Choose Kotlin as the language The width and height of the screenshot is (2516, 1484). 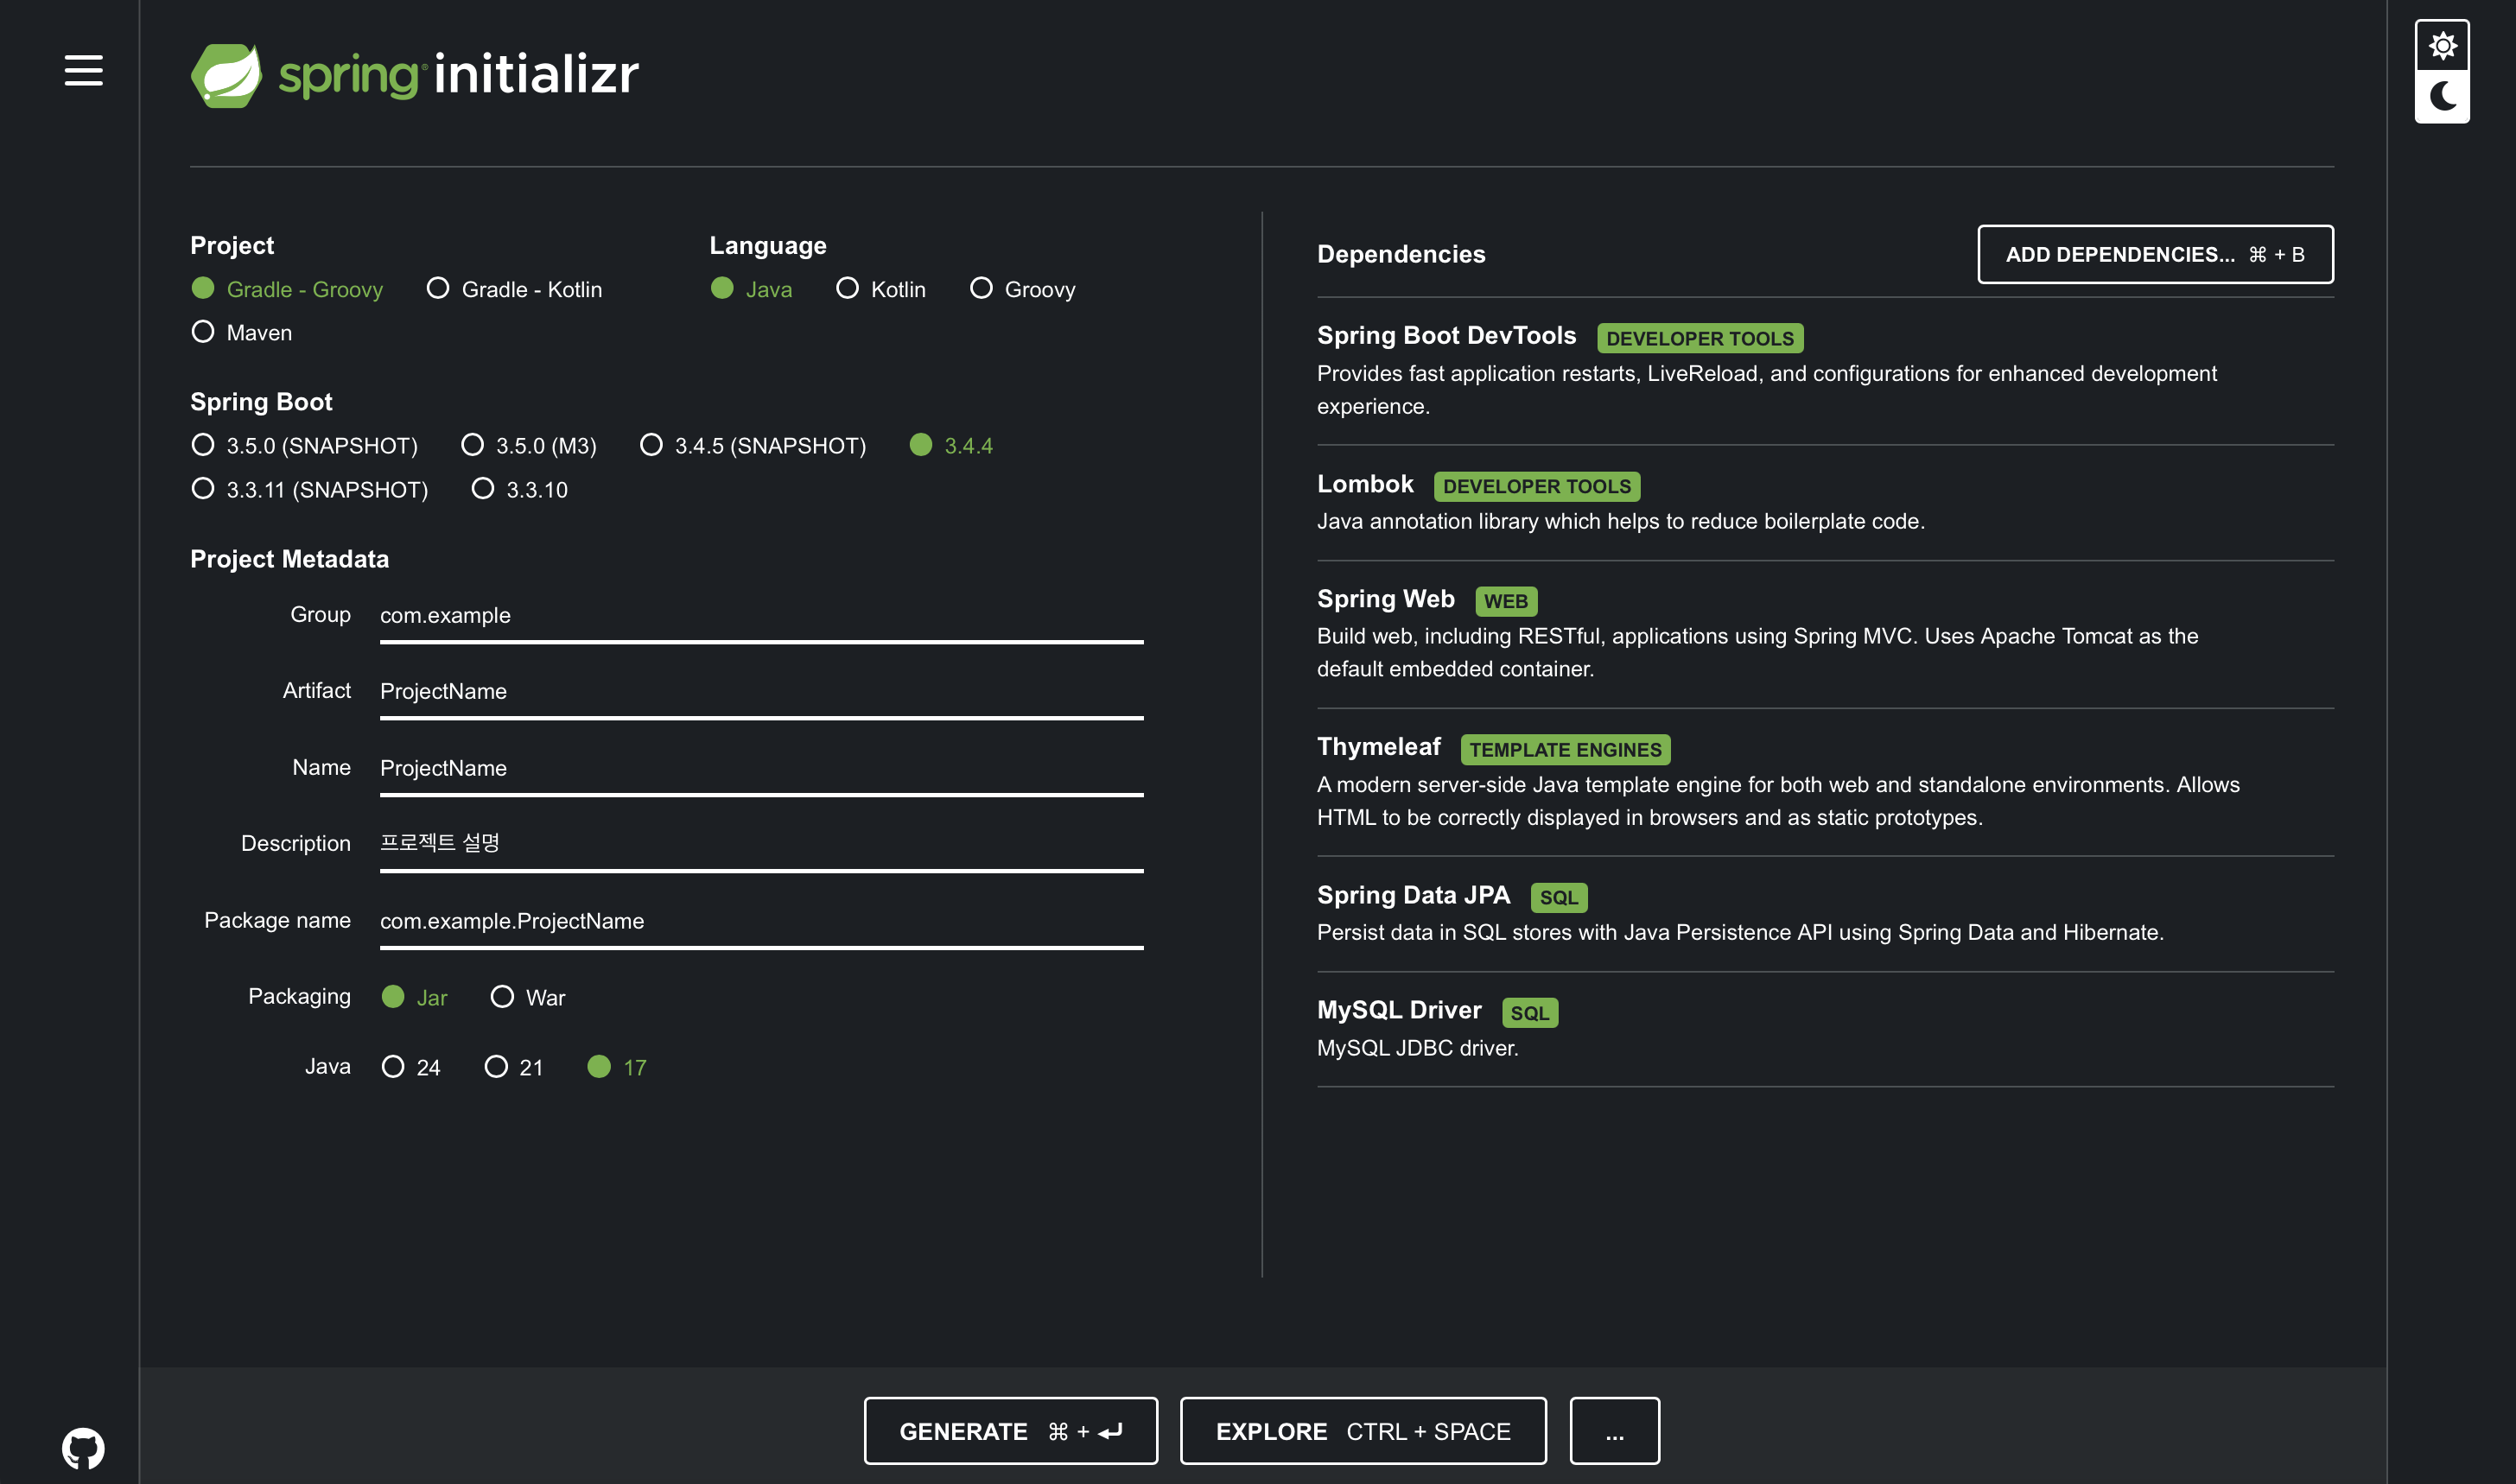tap(881, 289)
